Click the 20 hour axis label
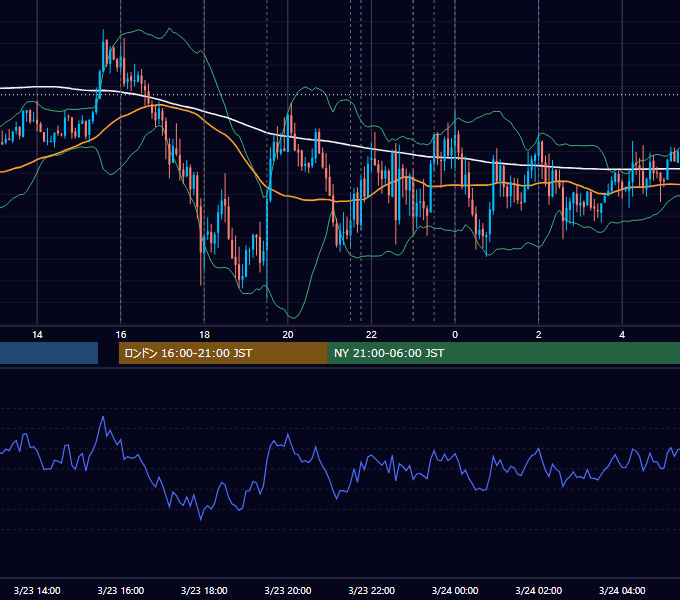This screenshot has height=600, width=680. [288, 335]
